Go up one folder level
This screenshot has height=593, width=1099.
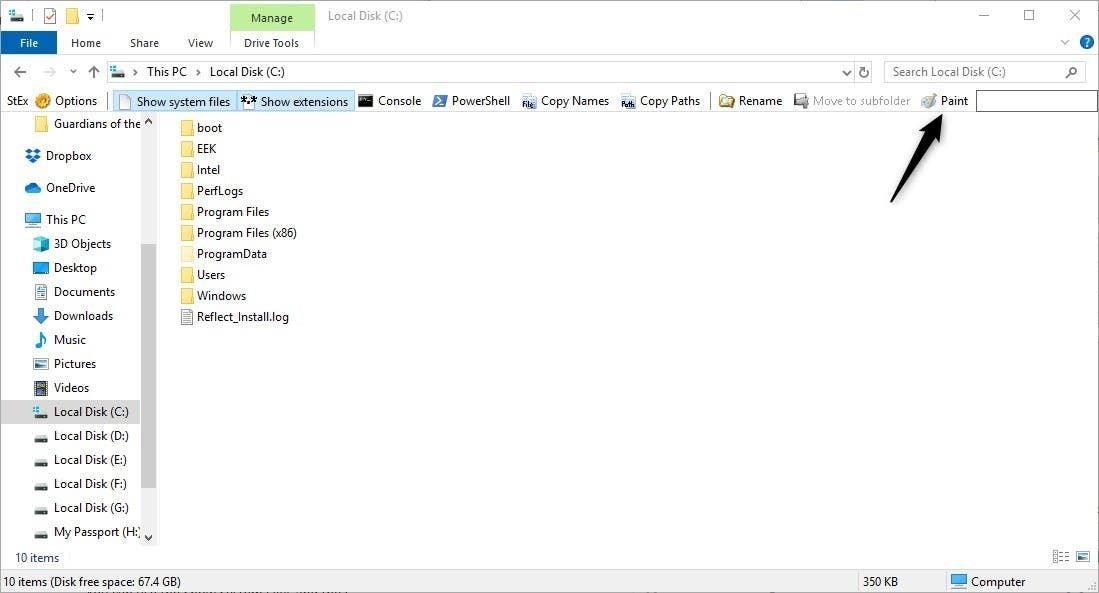[x=94, y=71]
